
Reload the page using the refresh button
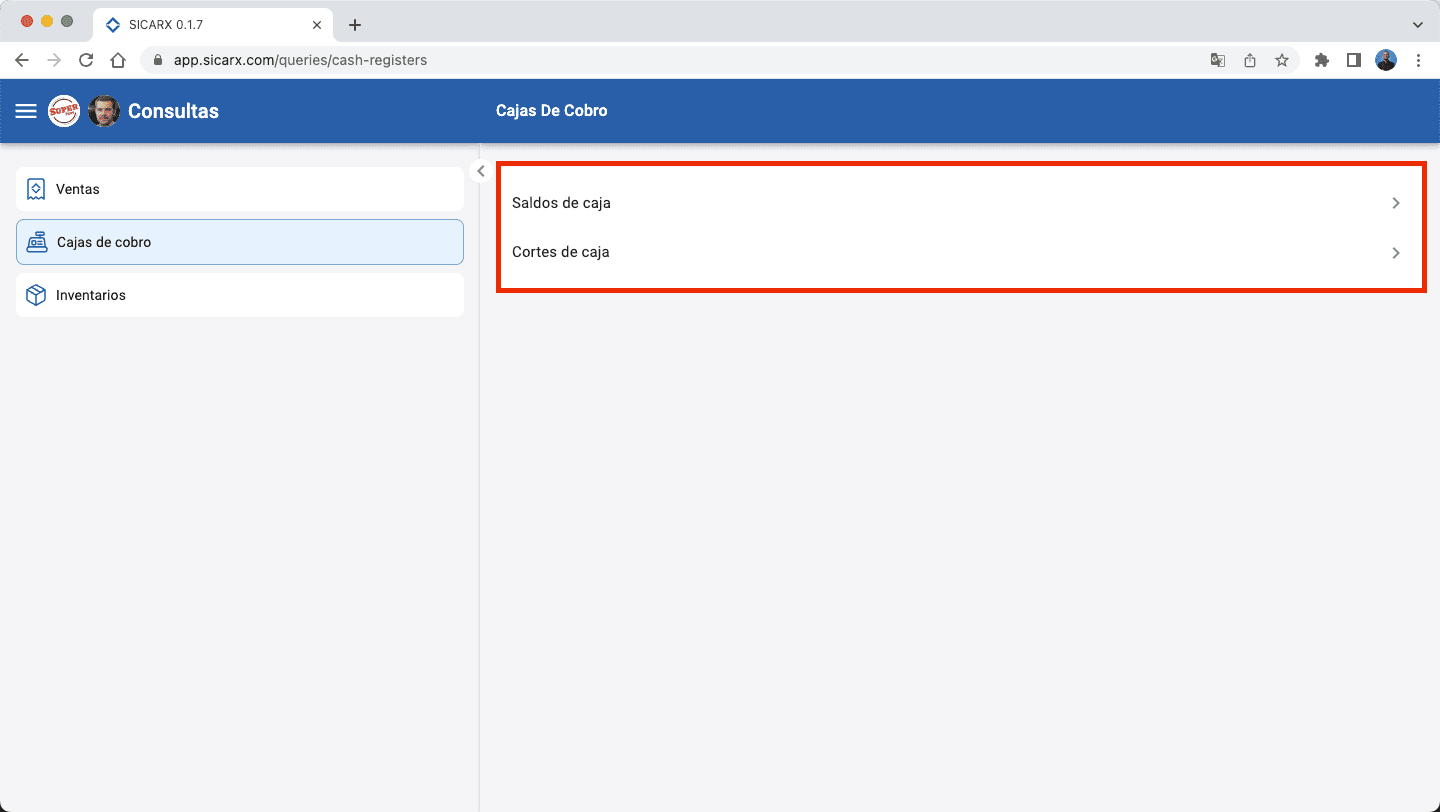click(x=86, y=60)
